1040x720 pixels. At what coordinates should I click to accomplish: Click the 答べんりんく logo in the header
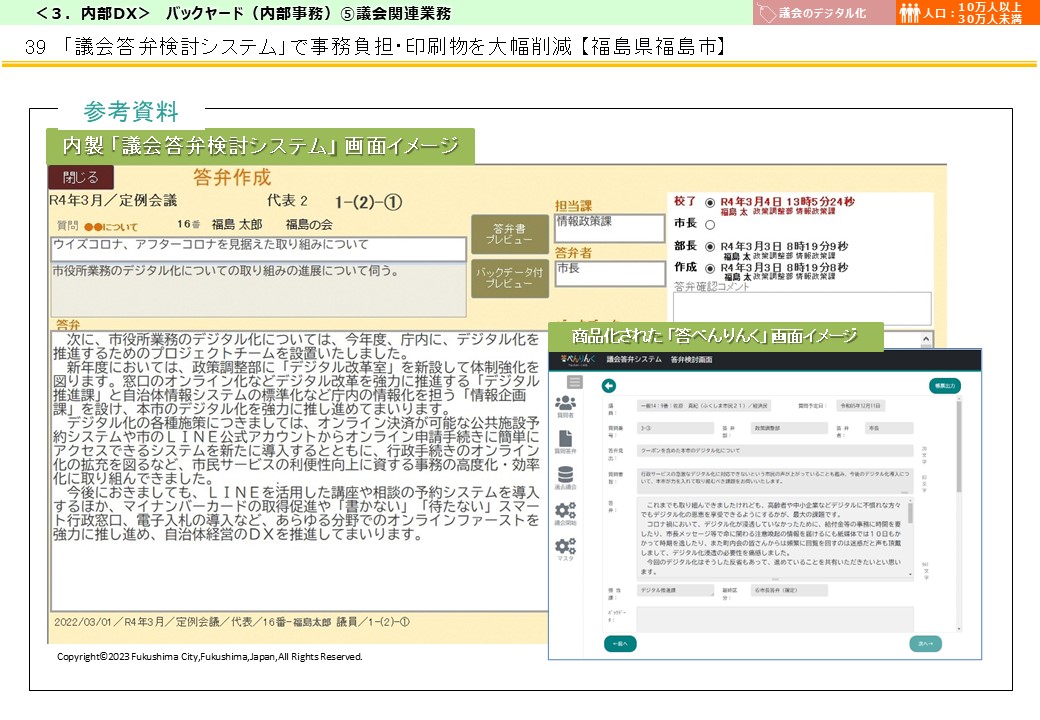pyautogui.click(x=578, y=359)
